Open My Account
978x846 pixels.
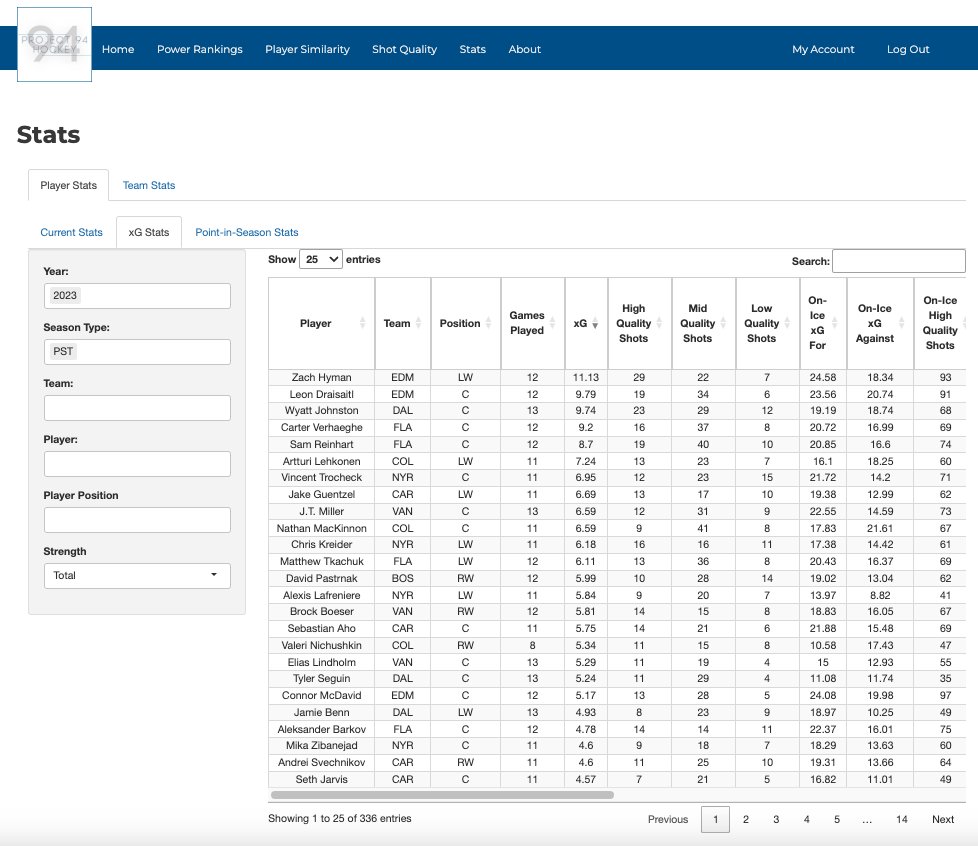[x=823, y=49]
